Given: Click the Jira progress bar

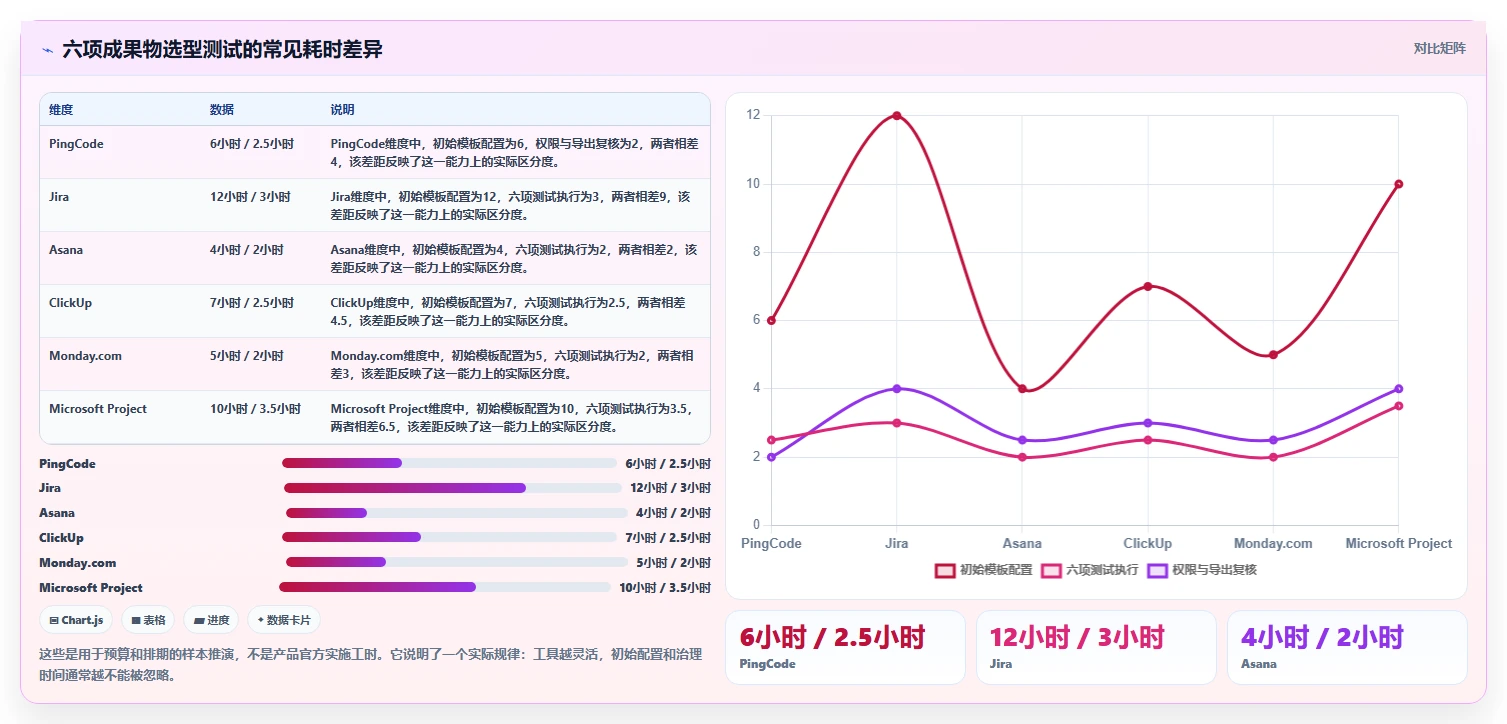Looking at the screenshot, I should point(452,488).
